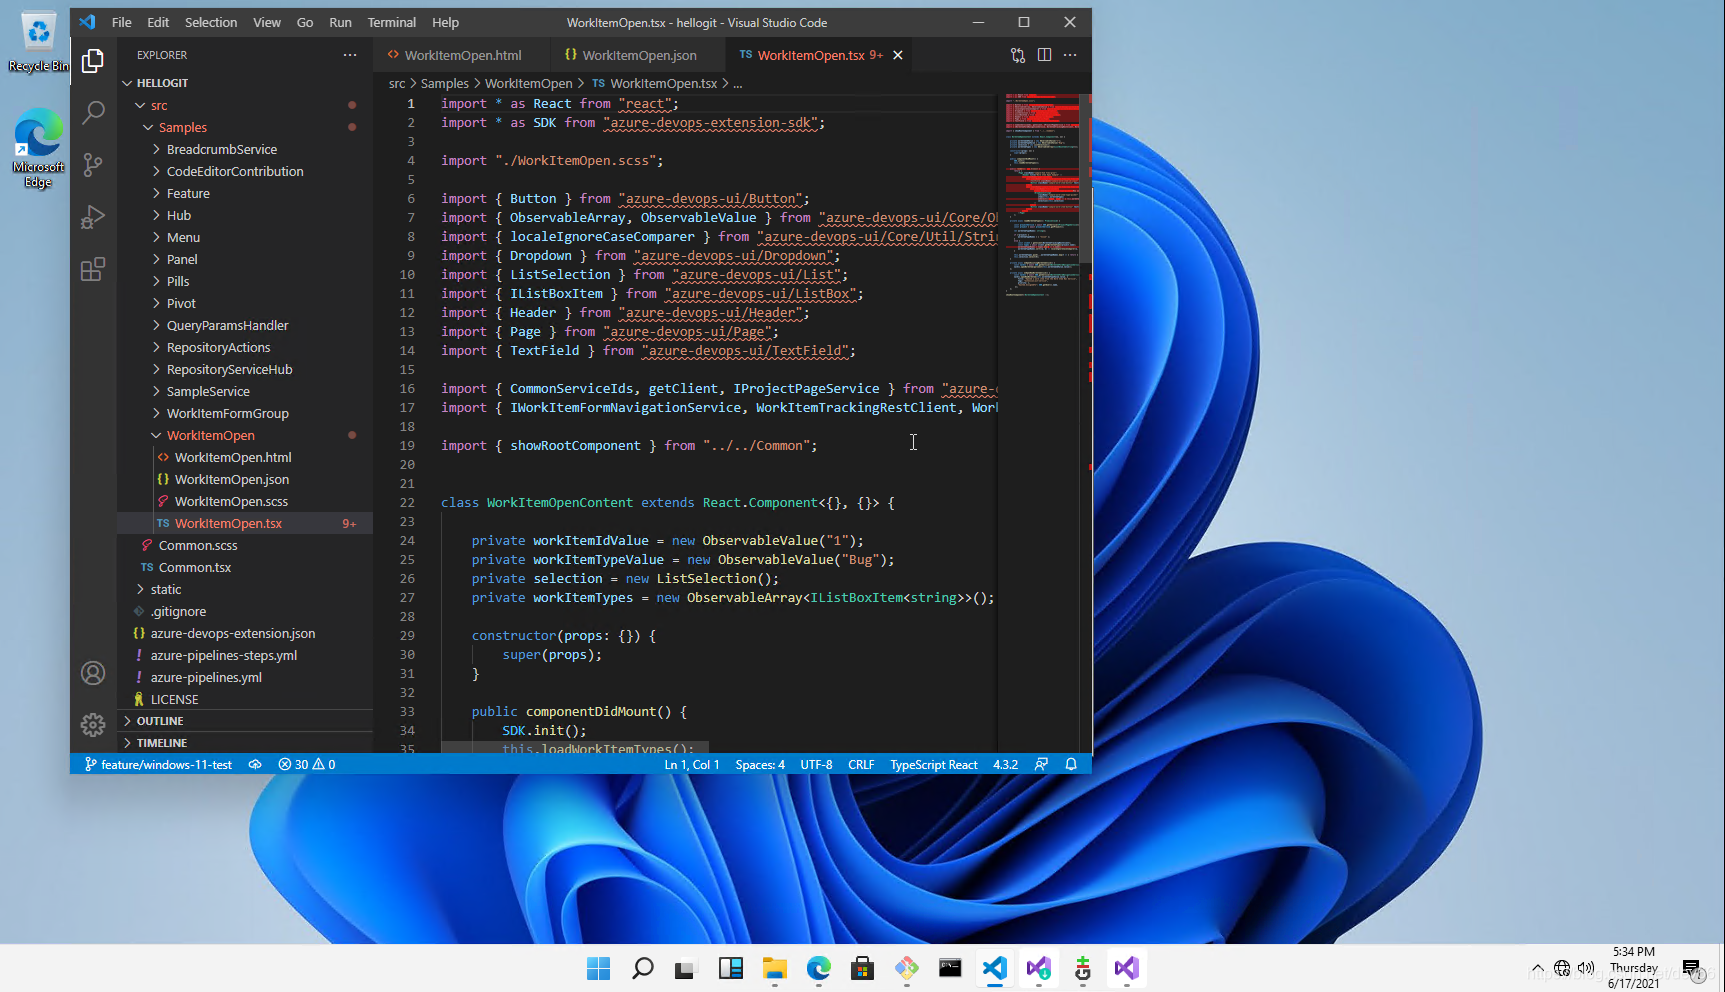This screenshot has width=1725, height=992.
Task: Click the feature/windows-11-test branch indicator
Action: click(158, 764)
